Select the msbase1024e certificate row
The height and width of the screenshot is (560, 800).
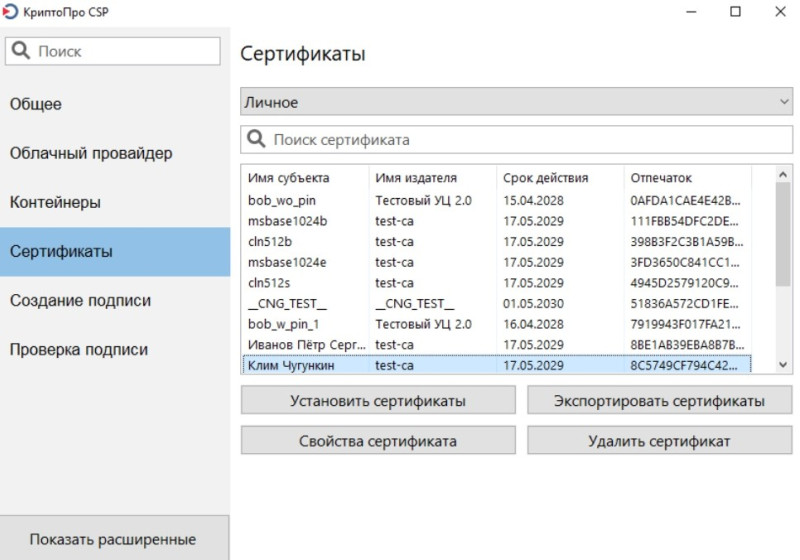click(x=497, y=262)
